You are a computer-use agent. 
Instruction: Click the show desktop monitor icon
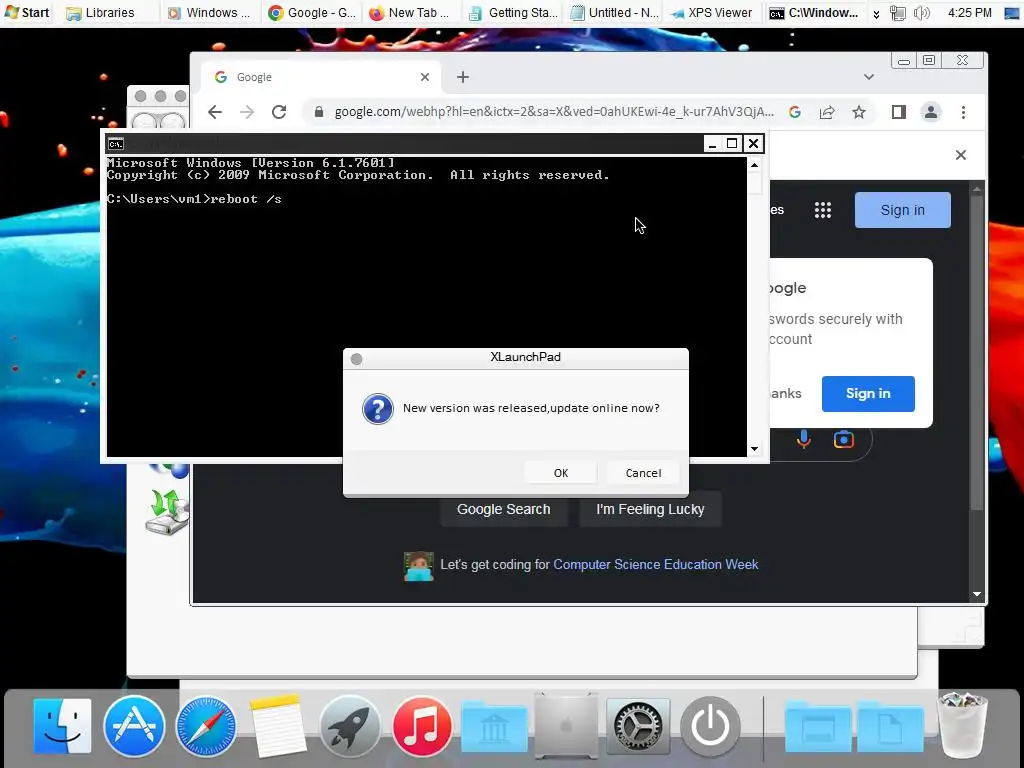pos(1012,13)
